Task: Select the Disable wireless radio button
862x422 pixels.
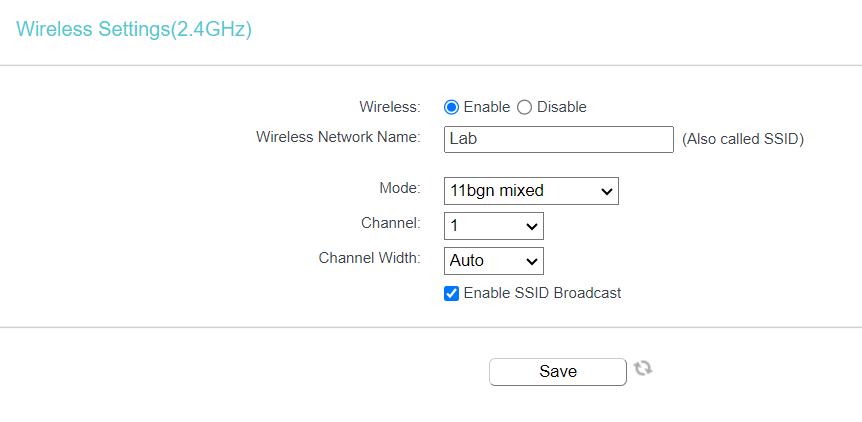Action: pos(524,107)
